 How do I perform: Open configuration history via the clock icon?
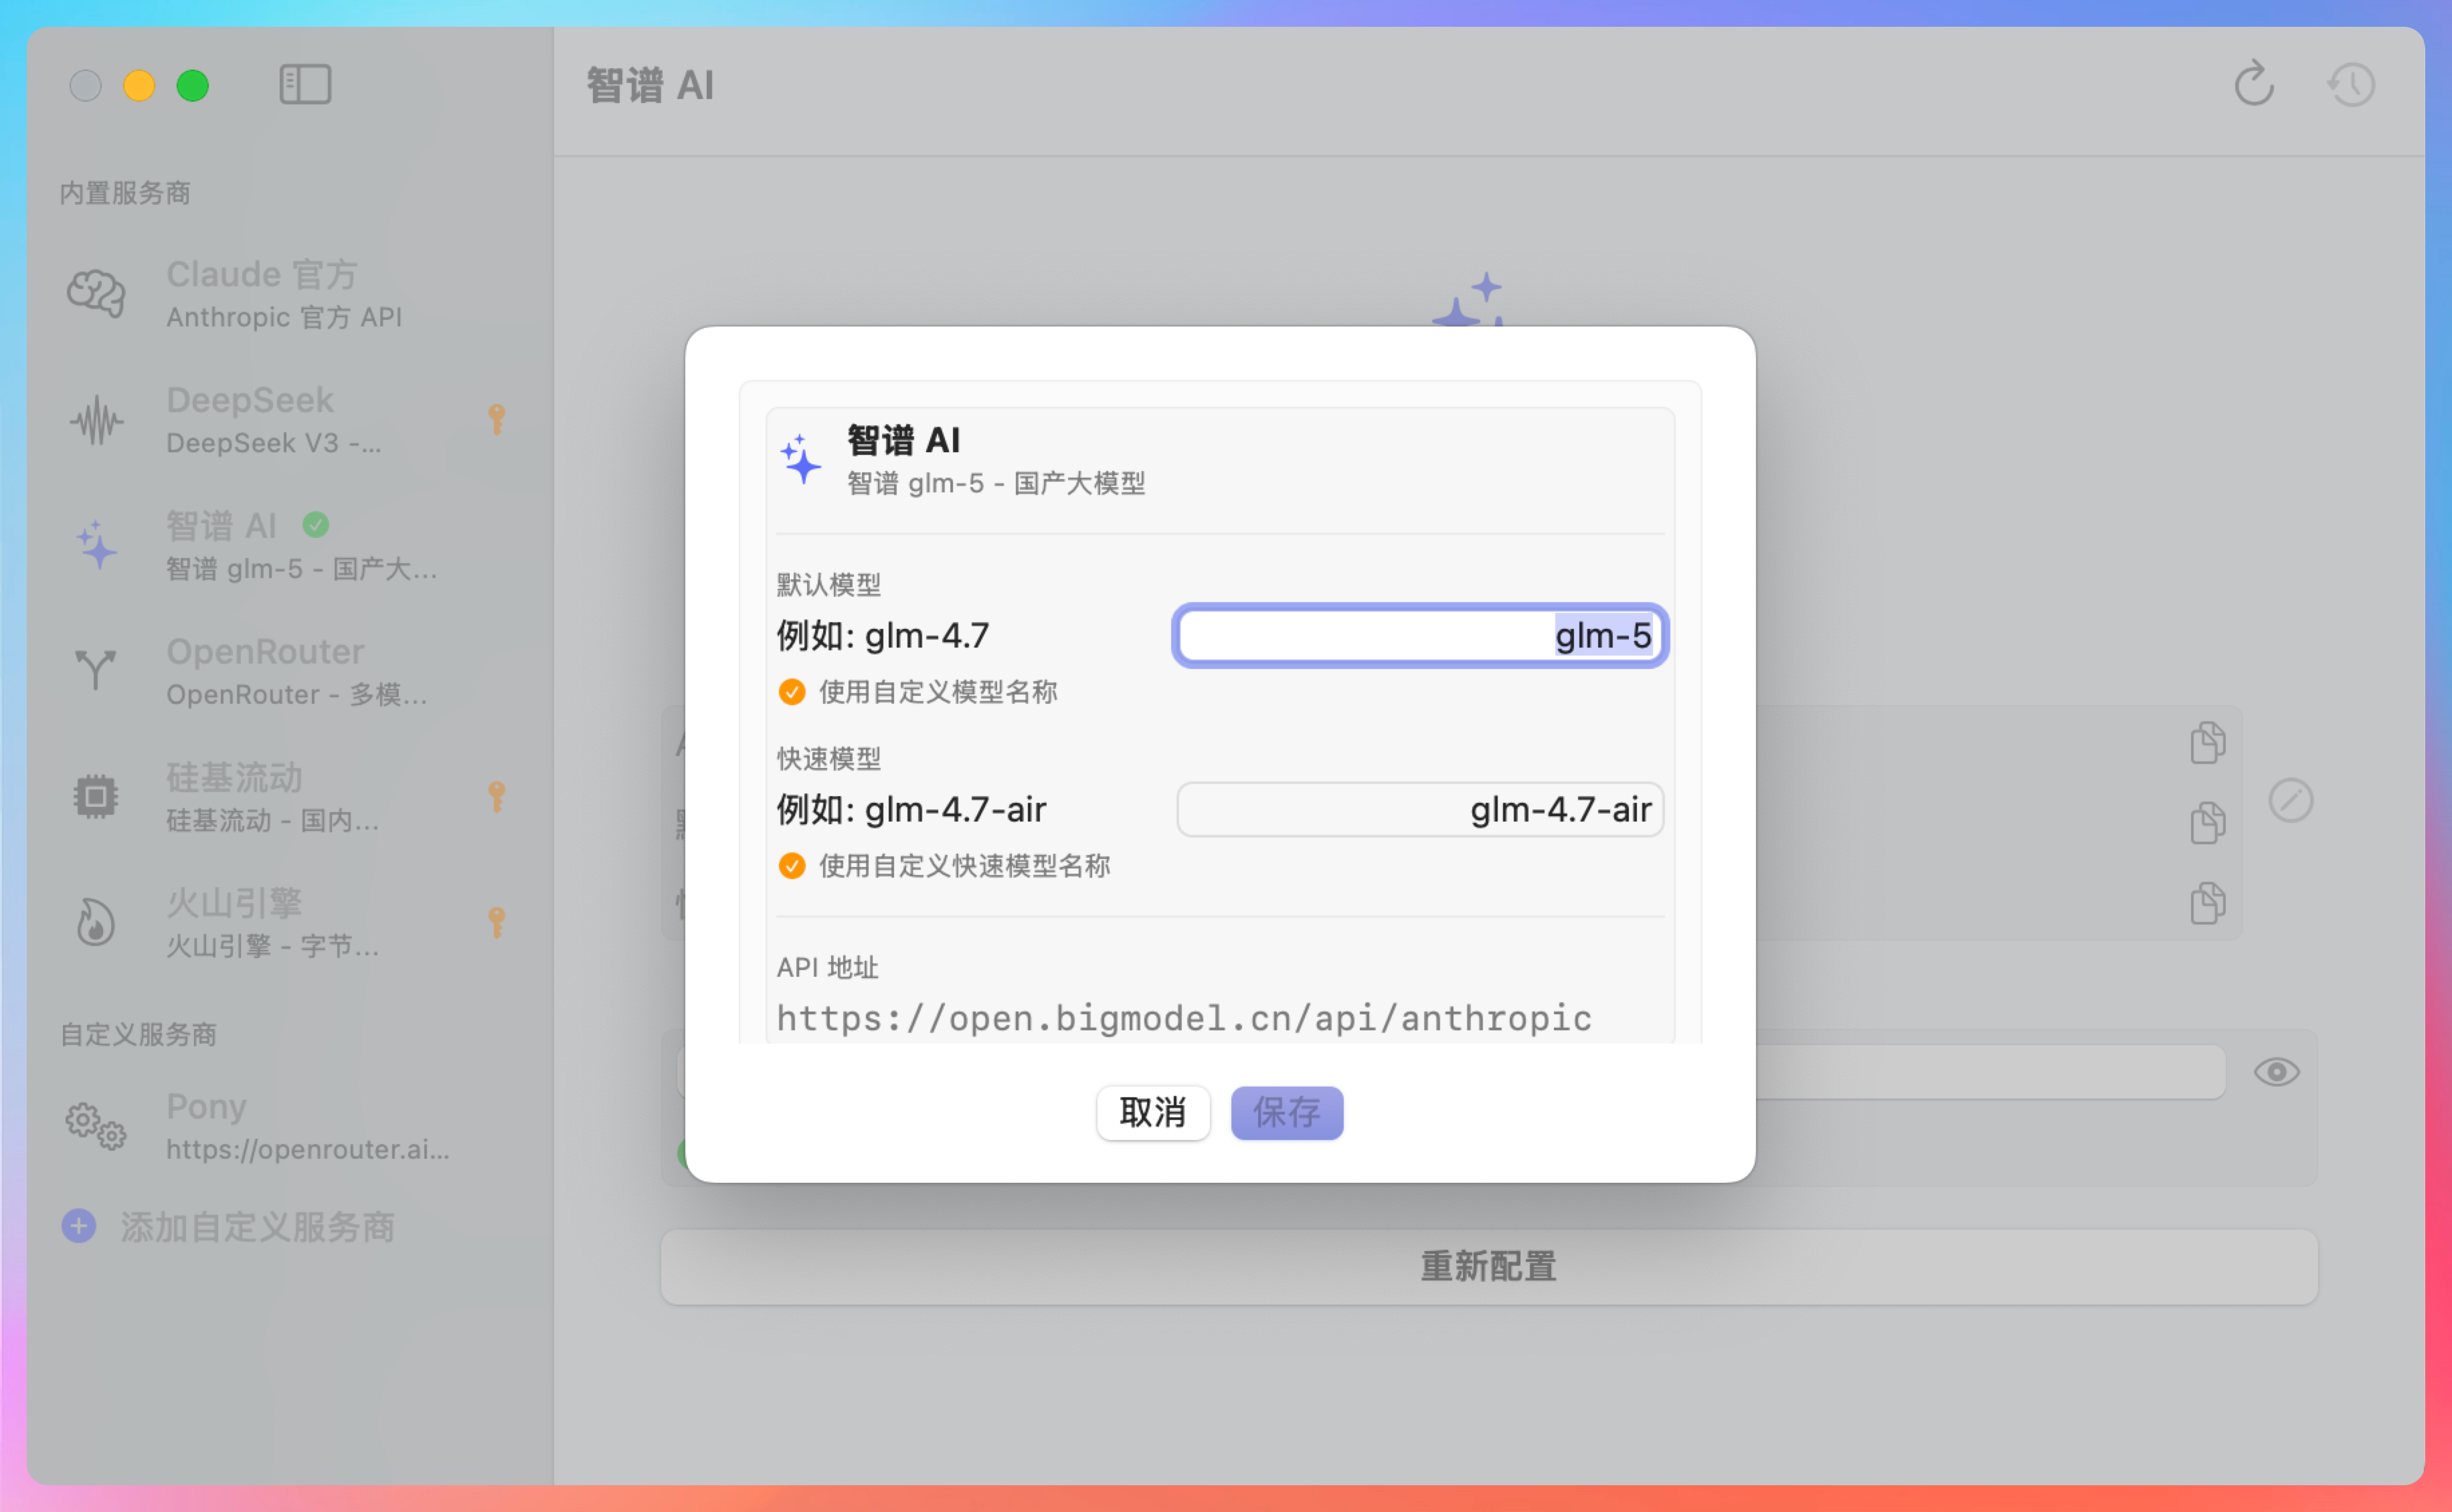2351,85
